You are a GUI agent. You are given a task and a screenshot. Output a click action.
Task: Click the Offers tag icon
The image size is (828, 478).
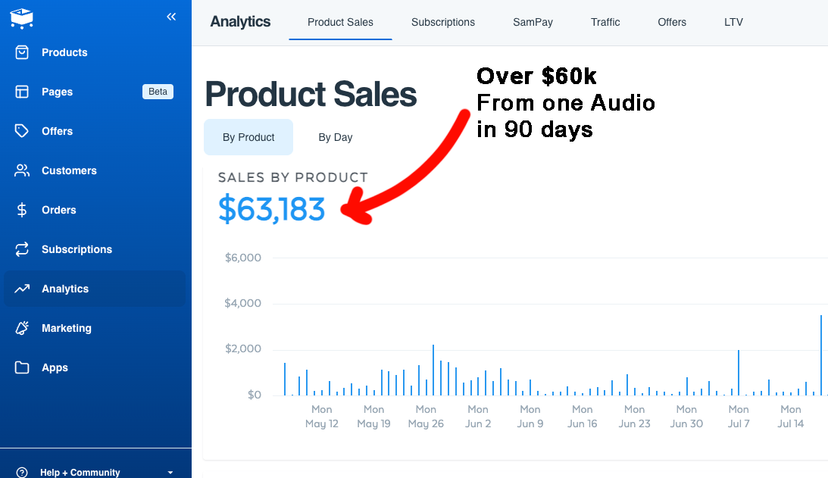point(22,131)
